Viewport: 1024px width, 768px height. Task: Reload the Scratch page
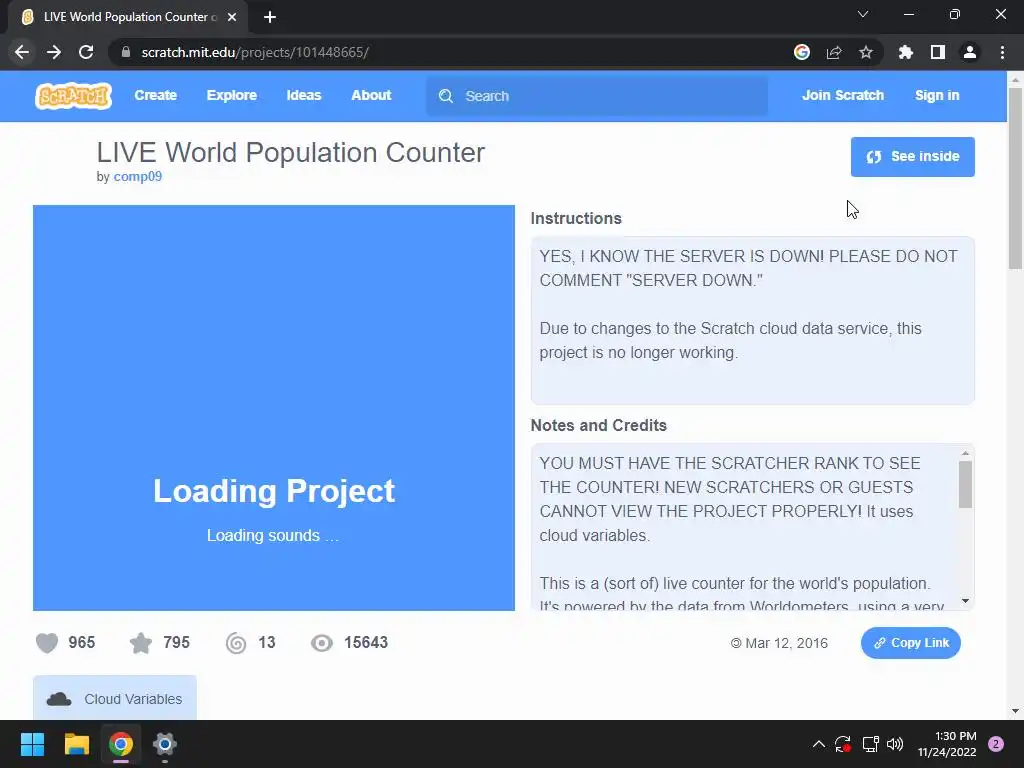point(86,52)
